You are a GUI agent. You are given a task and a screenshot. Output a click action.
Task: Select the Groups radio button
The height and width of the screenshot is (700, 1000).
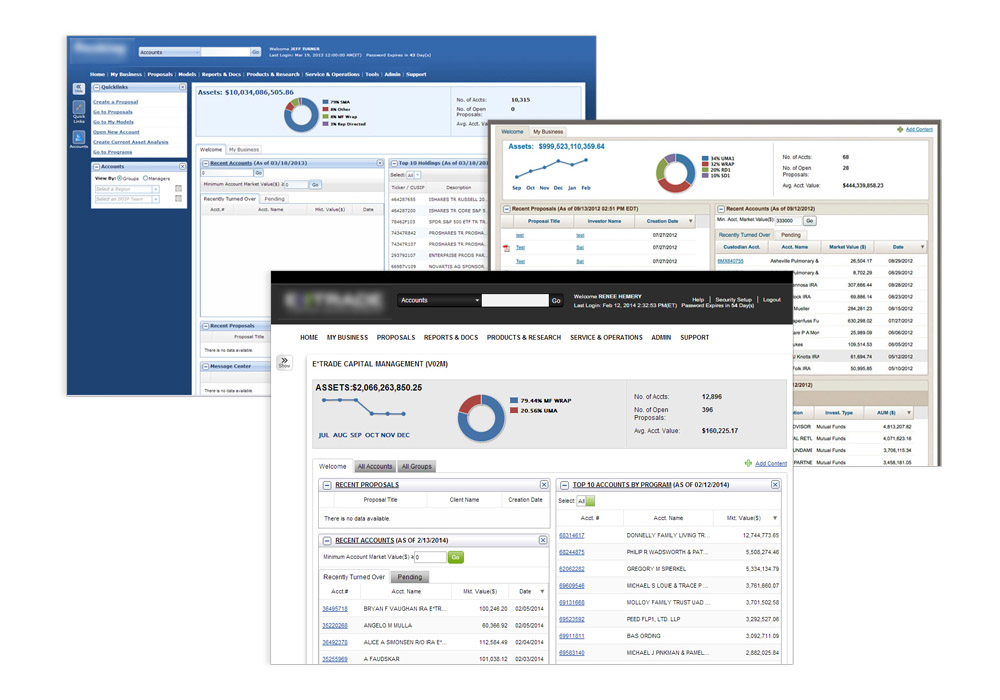119,179
